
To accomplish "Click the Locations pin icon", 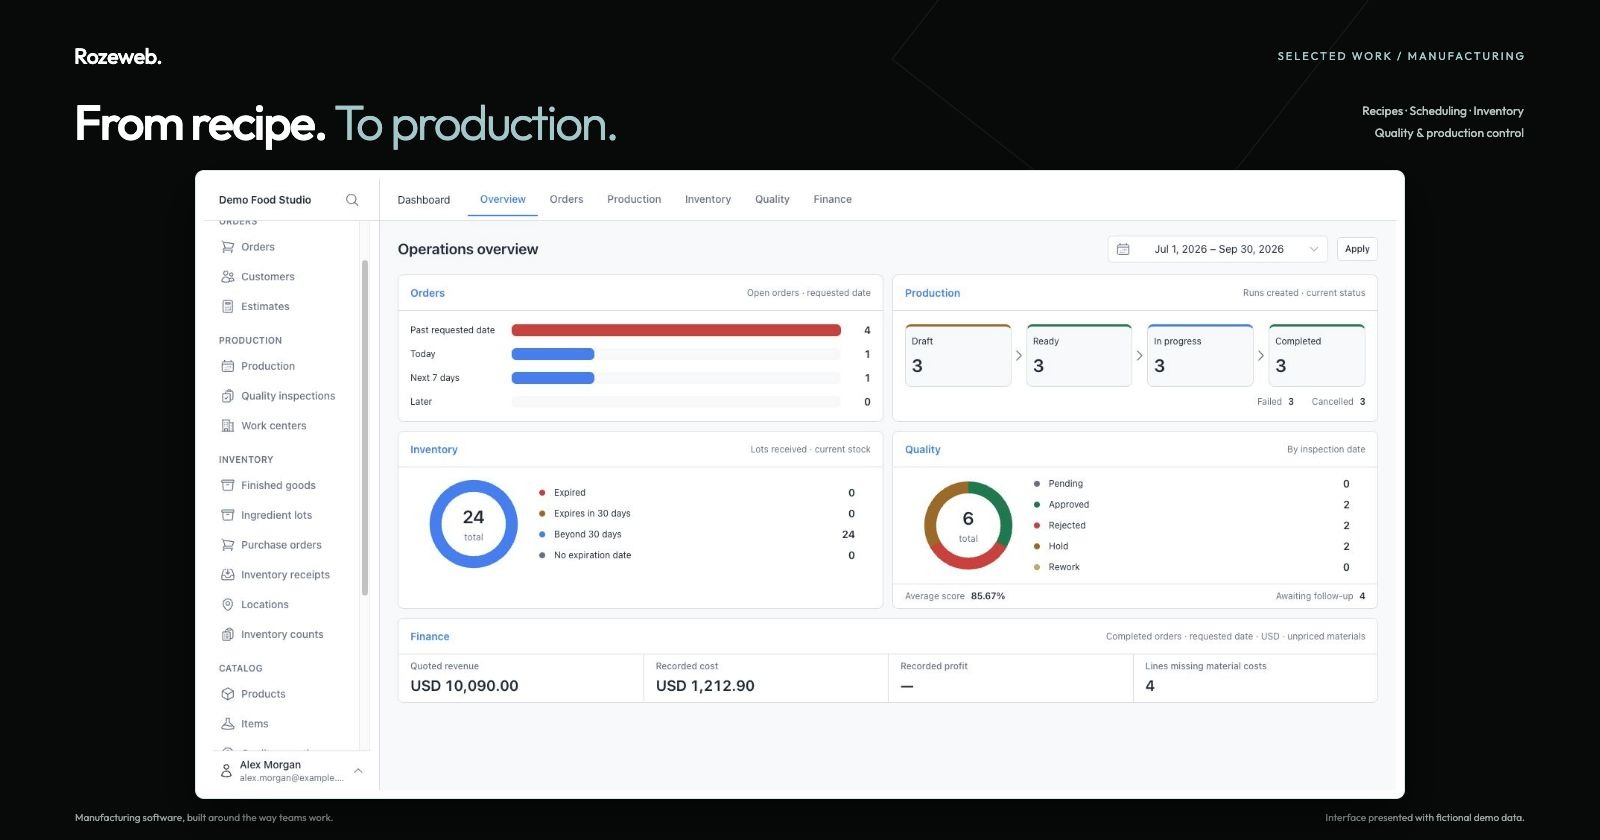I will click(228, 605).
